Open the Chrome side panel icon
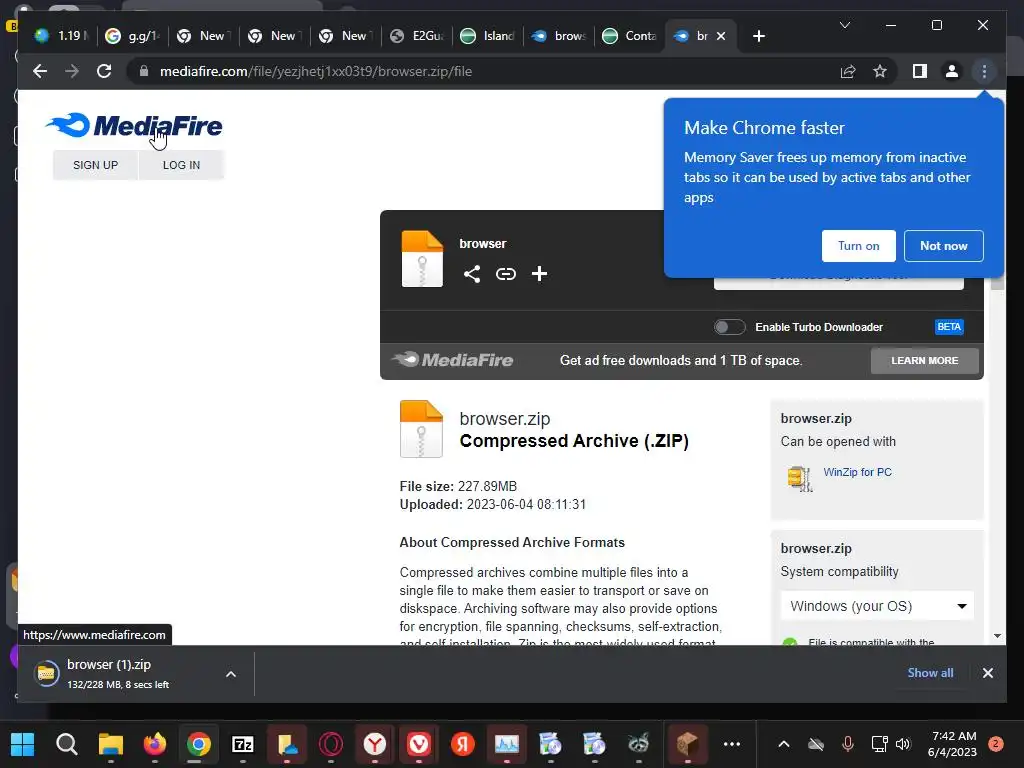Viewport: 1024px width, 768px height. (x=920, y=71)
